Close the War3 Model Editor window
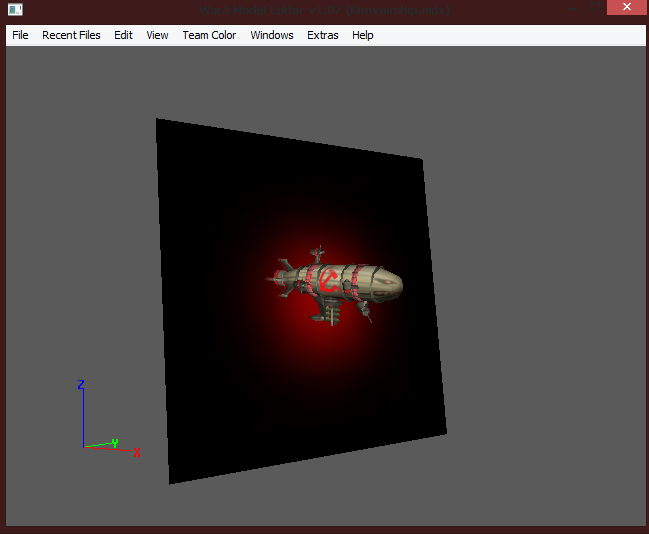 tap(626, 7)
